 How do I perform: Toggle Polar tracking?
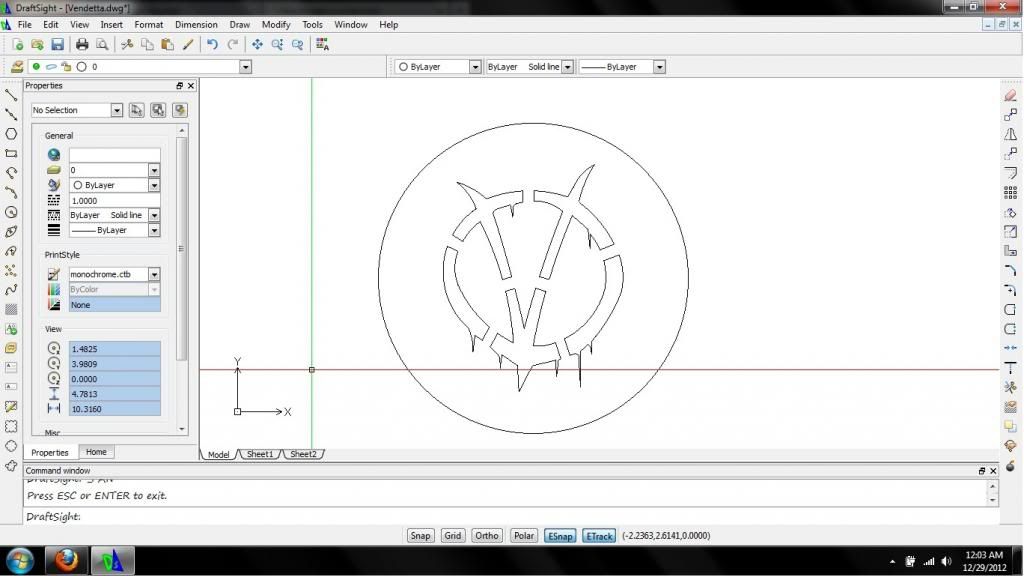pos(524,536)
